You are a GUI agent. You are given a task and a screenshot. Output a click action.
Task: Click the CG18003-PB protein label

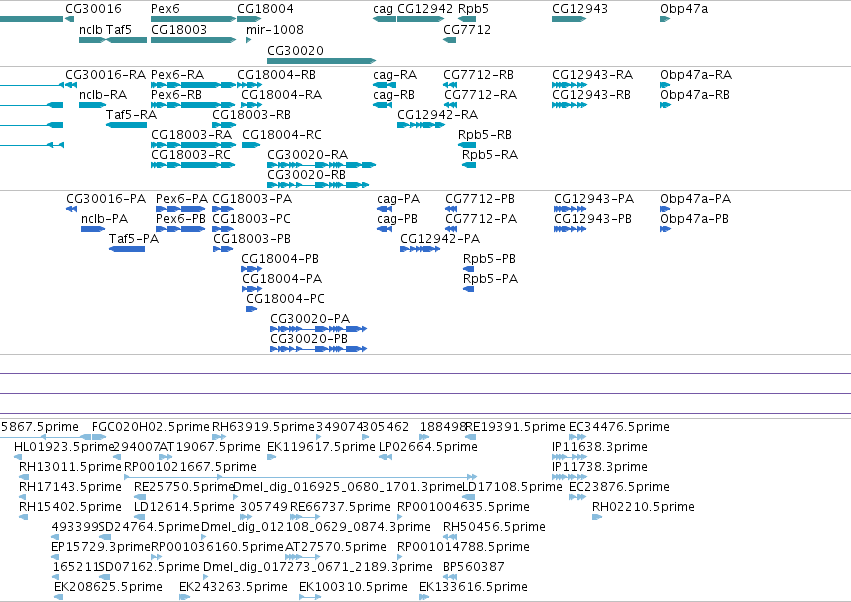point(252,239)
